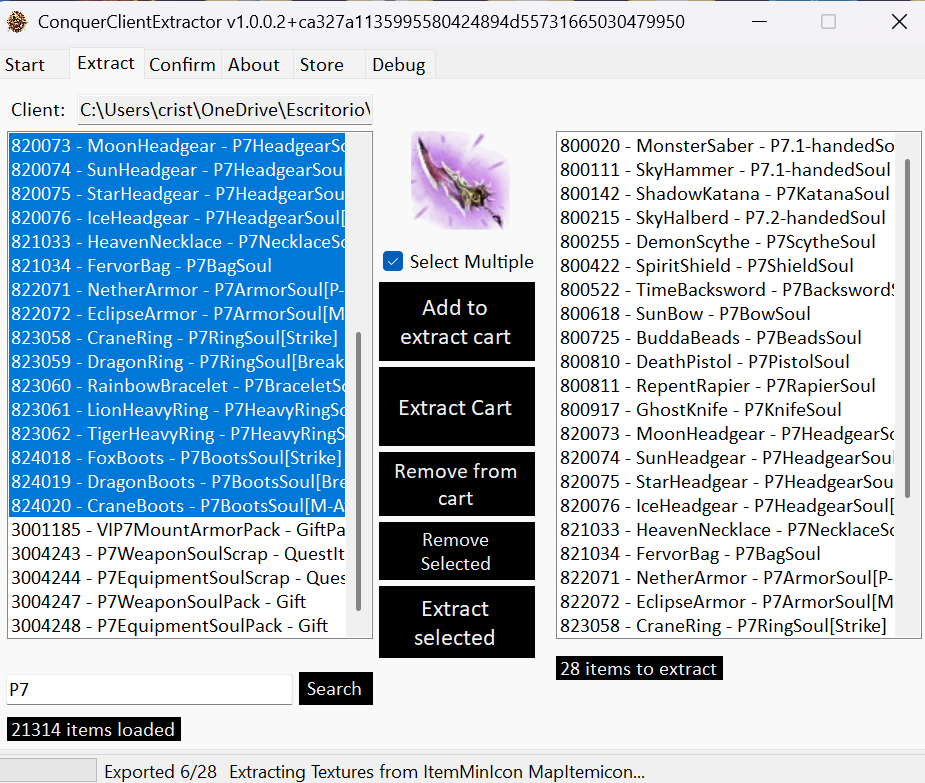Click the ConquerClientExtractor app icon in title bar
The image size is (925, 783).
click(17, 22)
